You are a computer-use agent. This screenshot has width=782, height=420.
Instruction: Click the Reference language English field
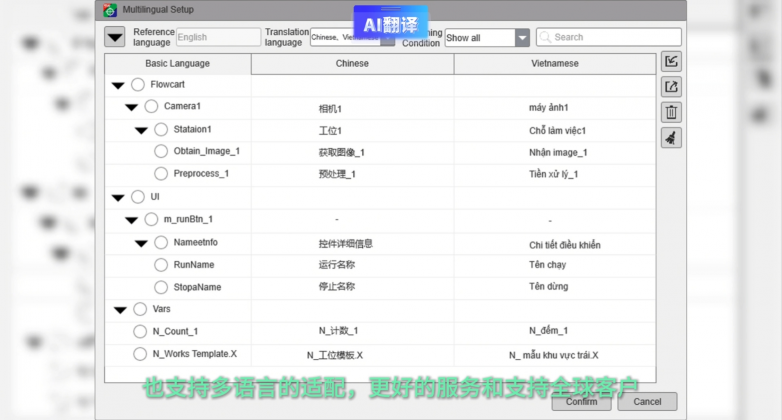pos(217,38)
